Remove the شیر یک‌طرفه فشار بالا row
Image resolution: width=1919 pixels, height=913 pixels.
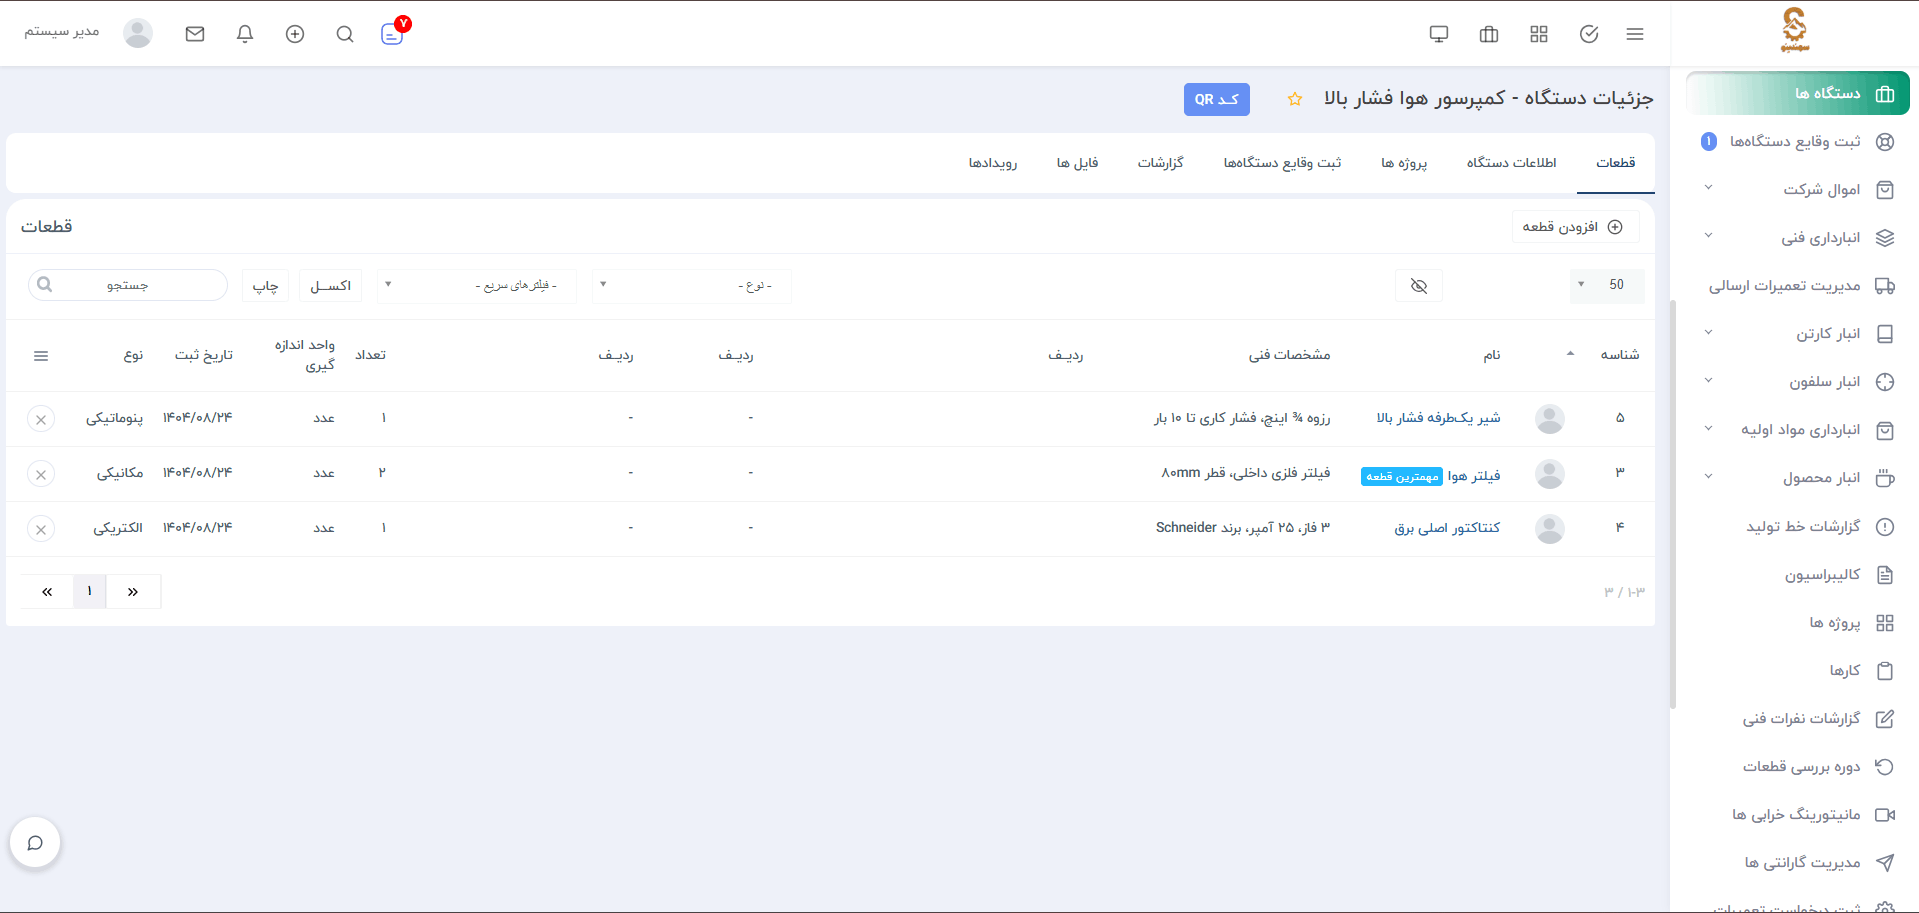point(41,420)
